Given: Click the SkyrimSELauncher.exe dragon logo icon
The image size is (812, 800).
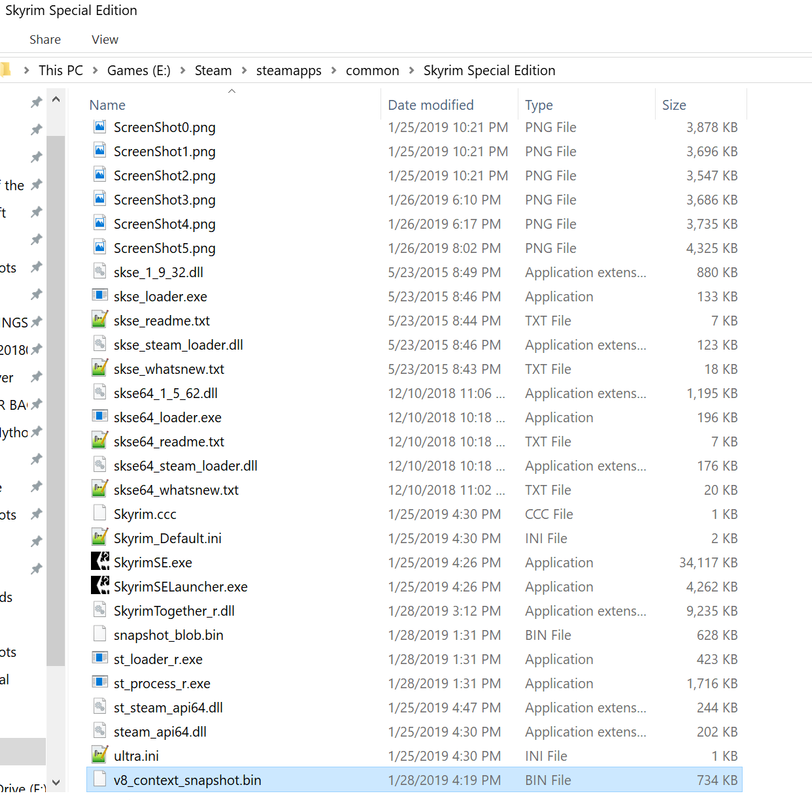Looking at the screenshot, I should point(100,586).
